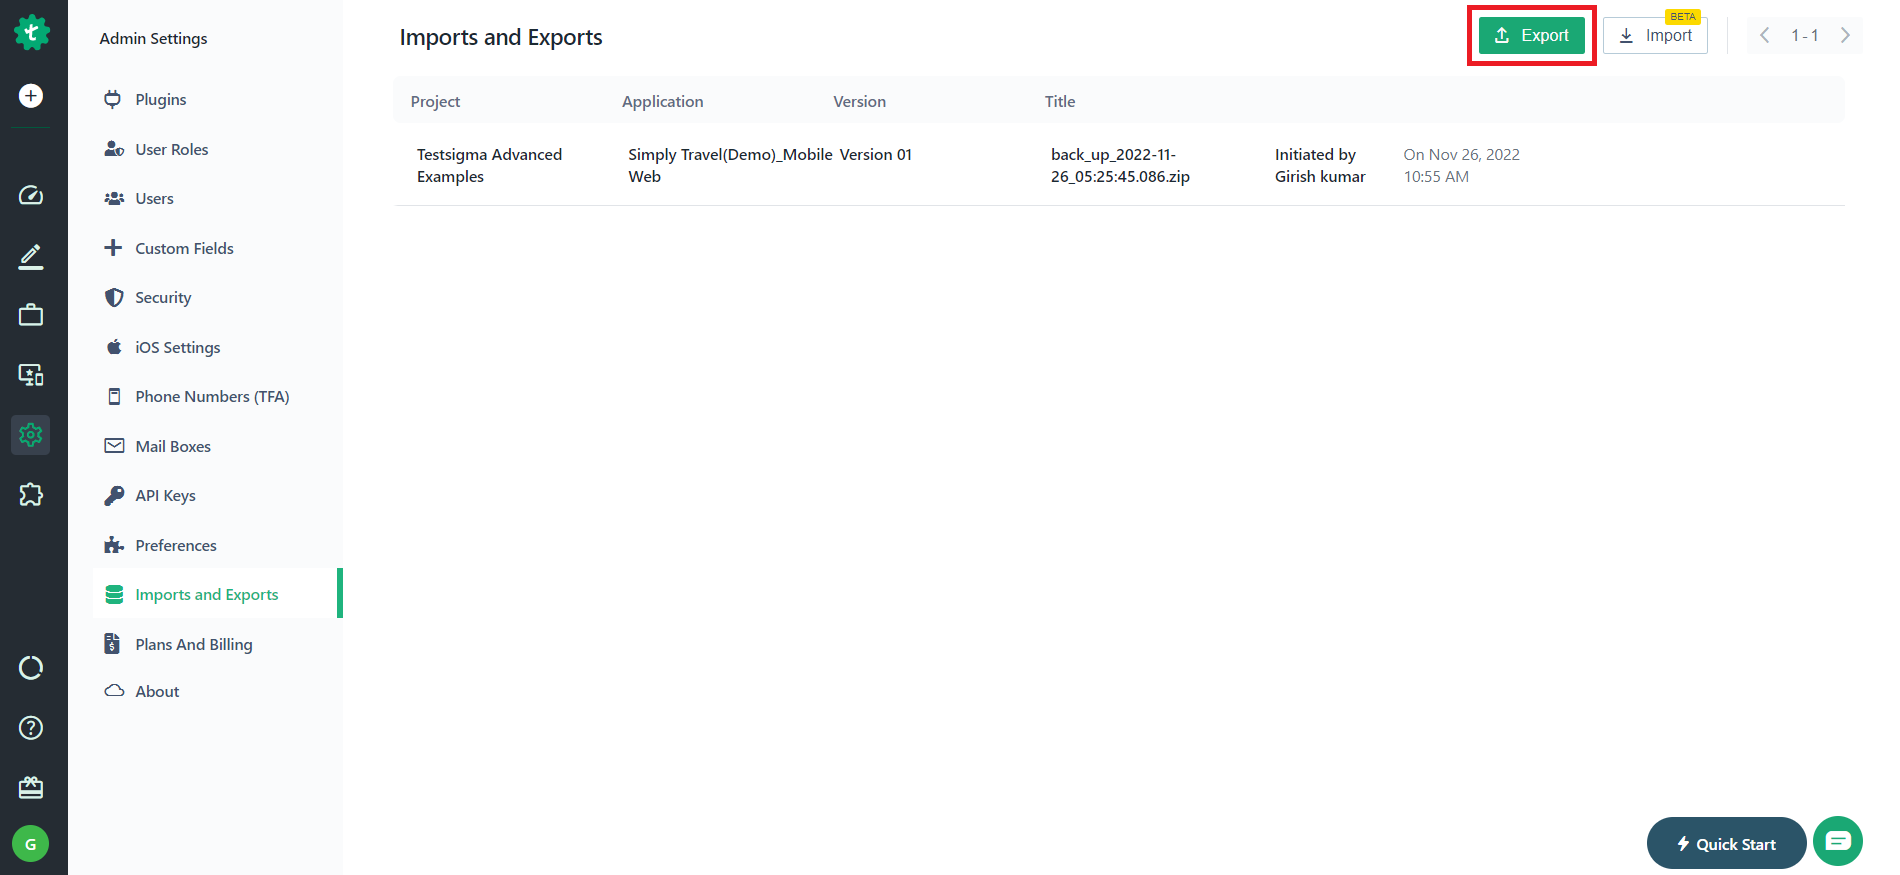The width and height of the screenshot is (1900, 875).
Task: Open the test lab monitor icon
Action: coord(31,375)
